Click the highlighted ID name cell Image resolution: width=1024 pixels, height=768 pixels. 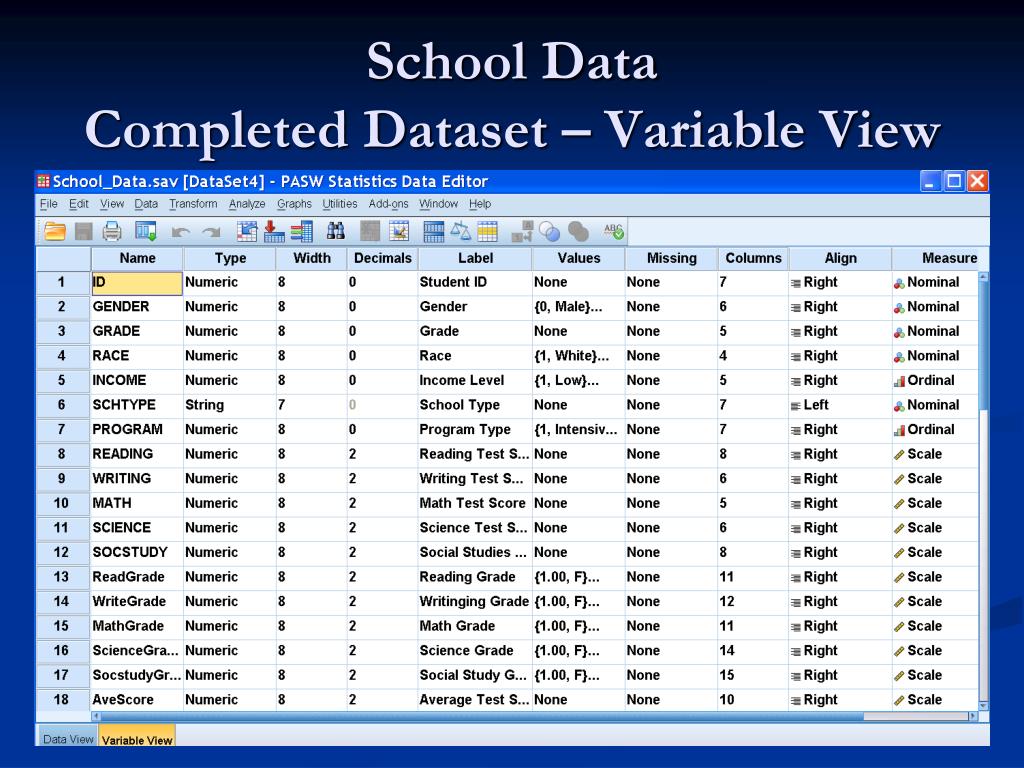(x=136, y=282)
